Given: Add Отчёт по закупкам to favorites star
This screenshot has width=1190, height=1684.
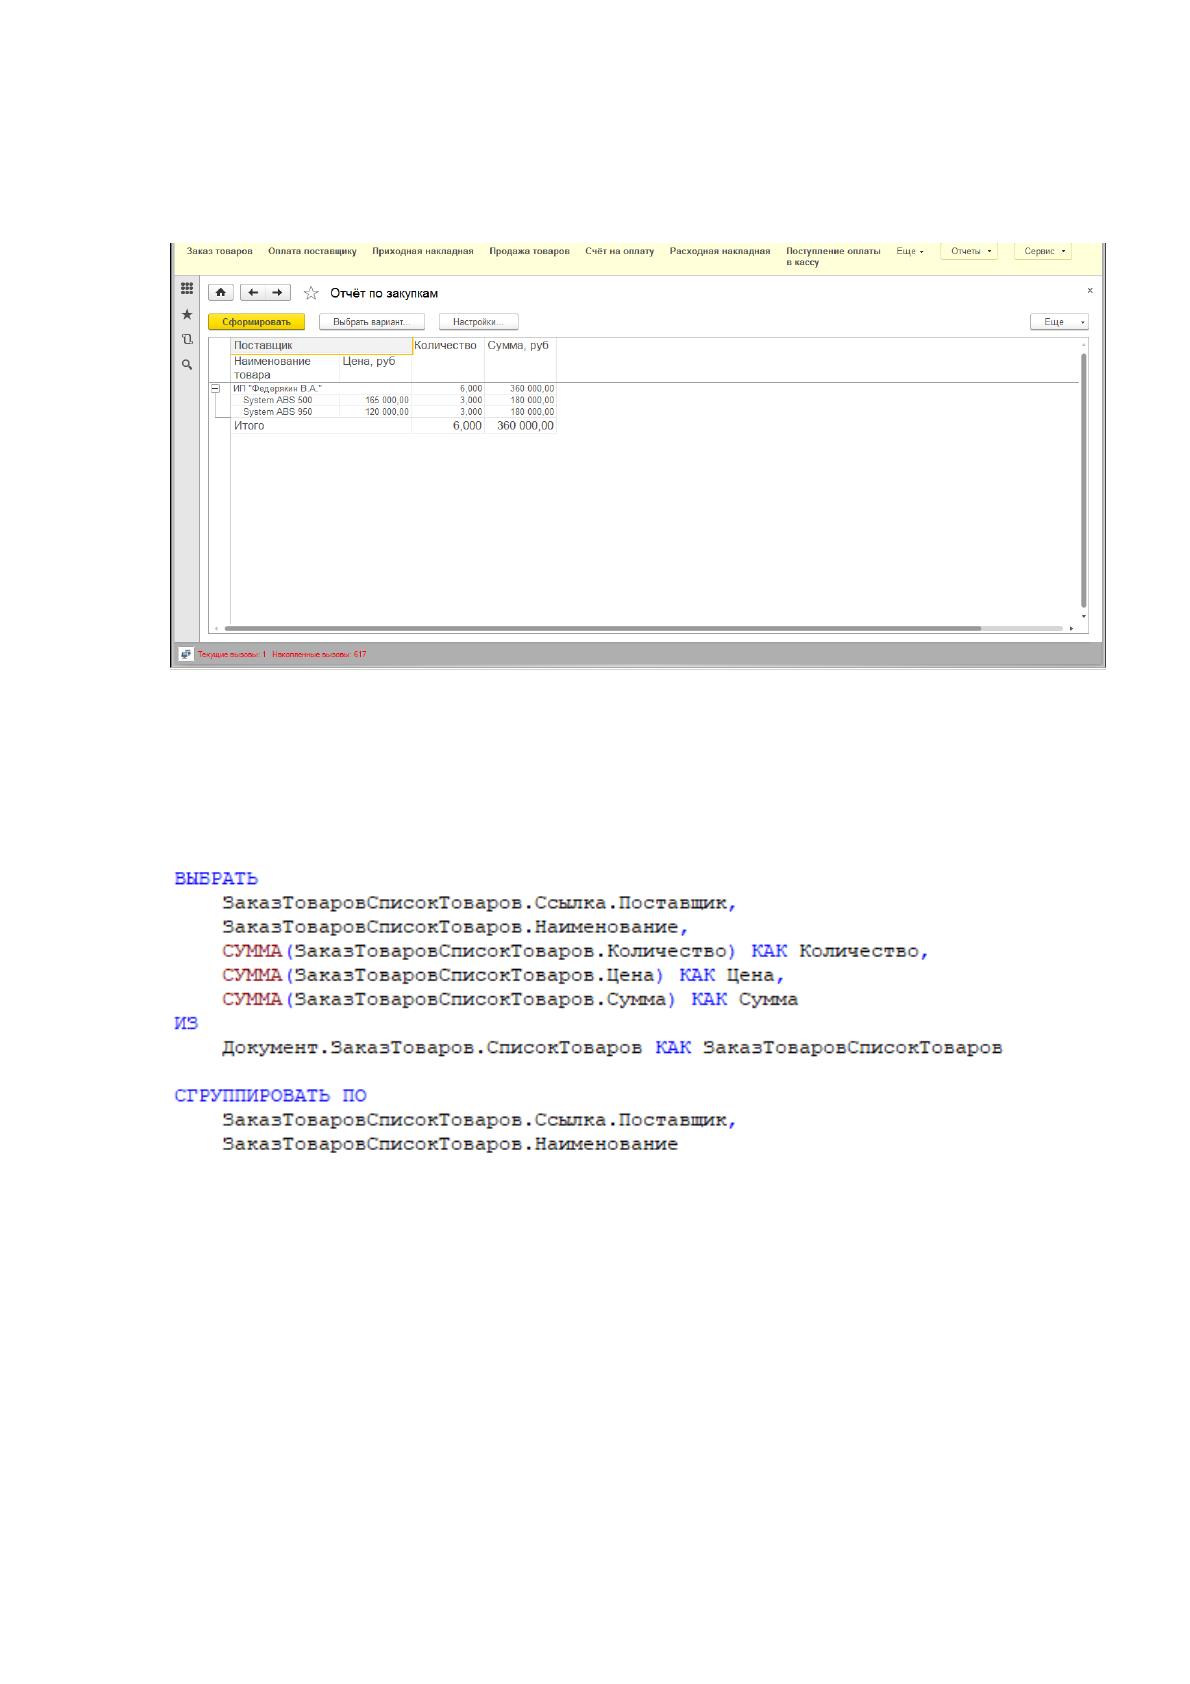Looking at the screenshot, I should click(x=311, y=293).
